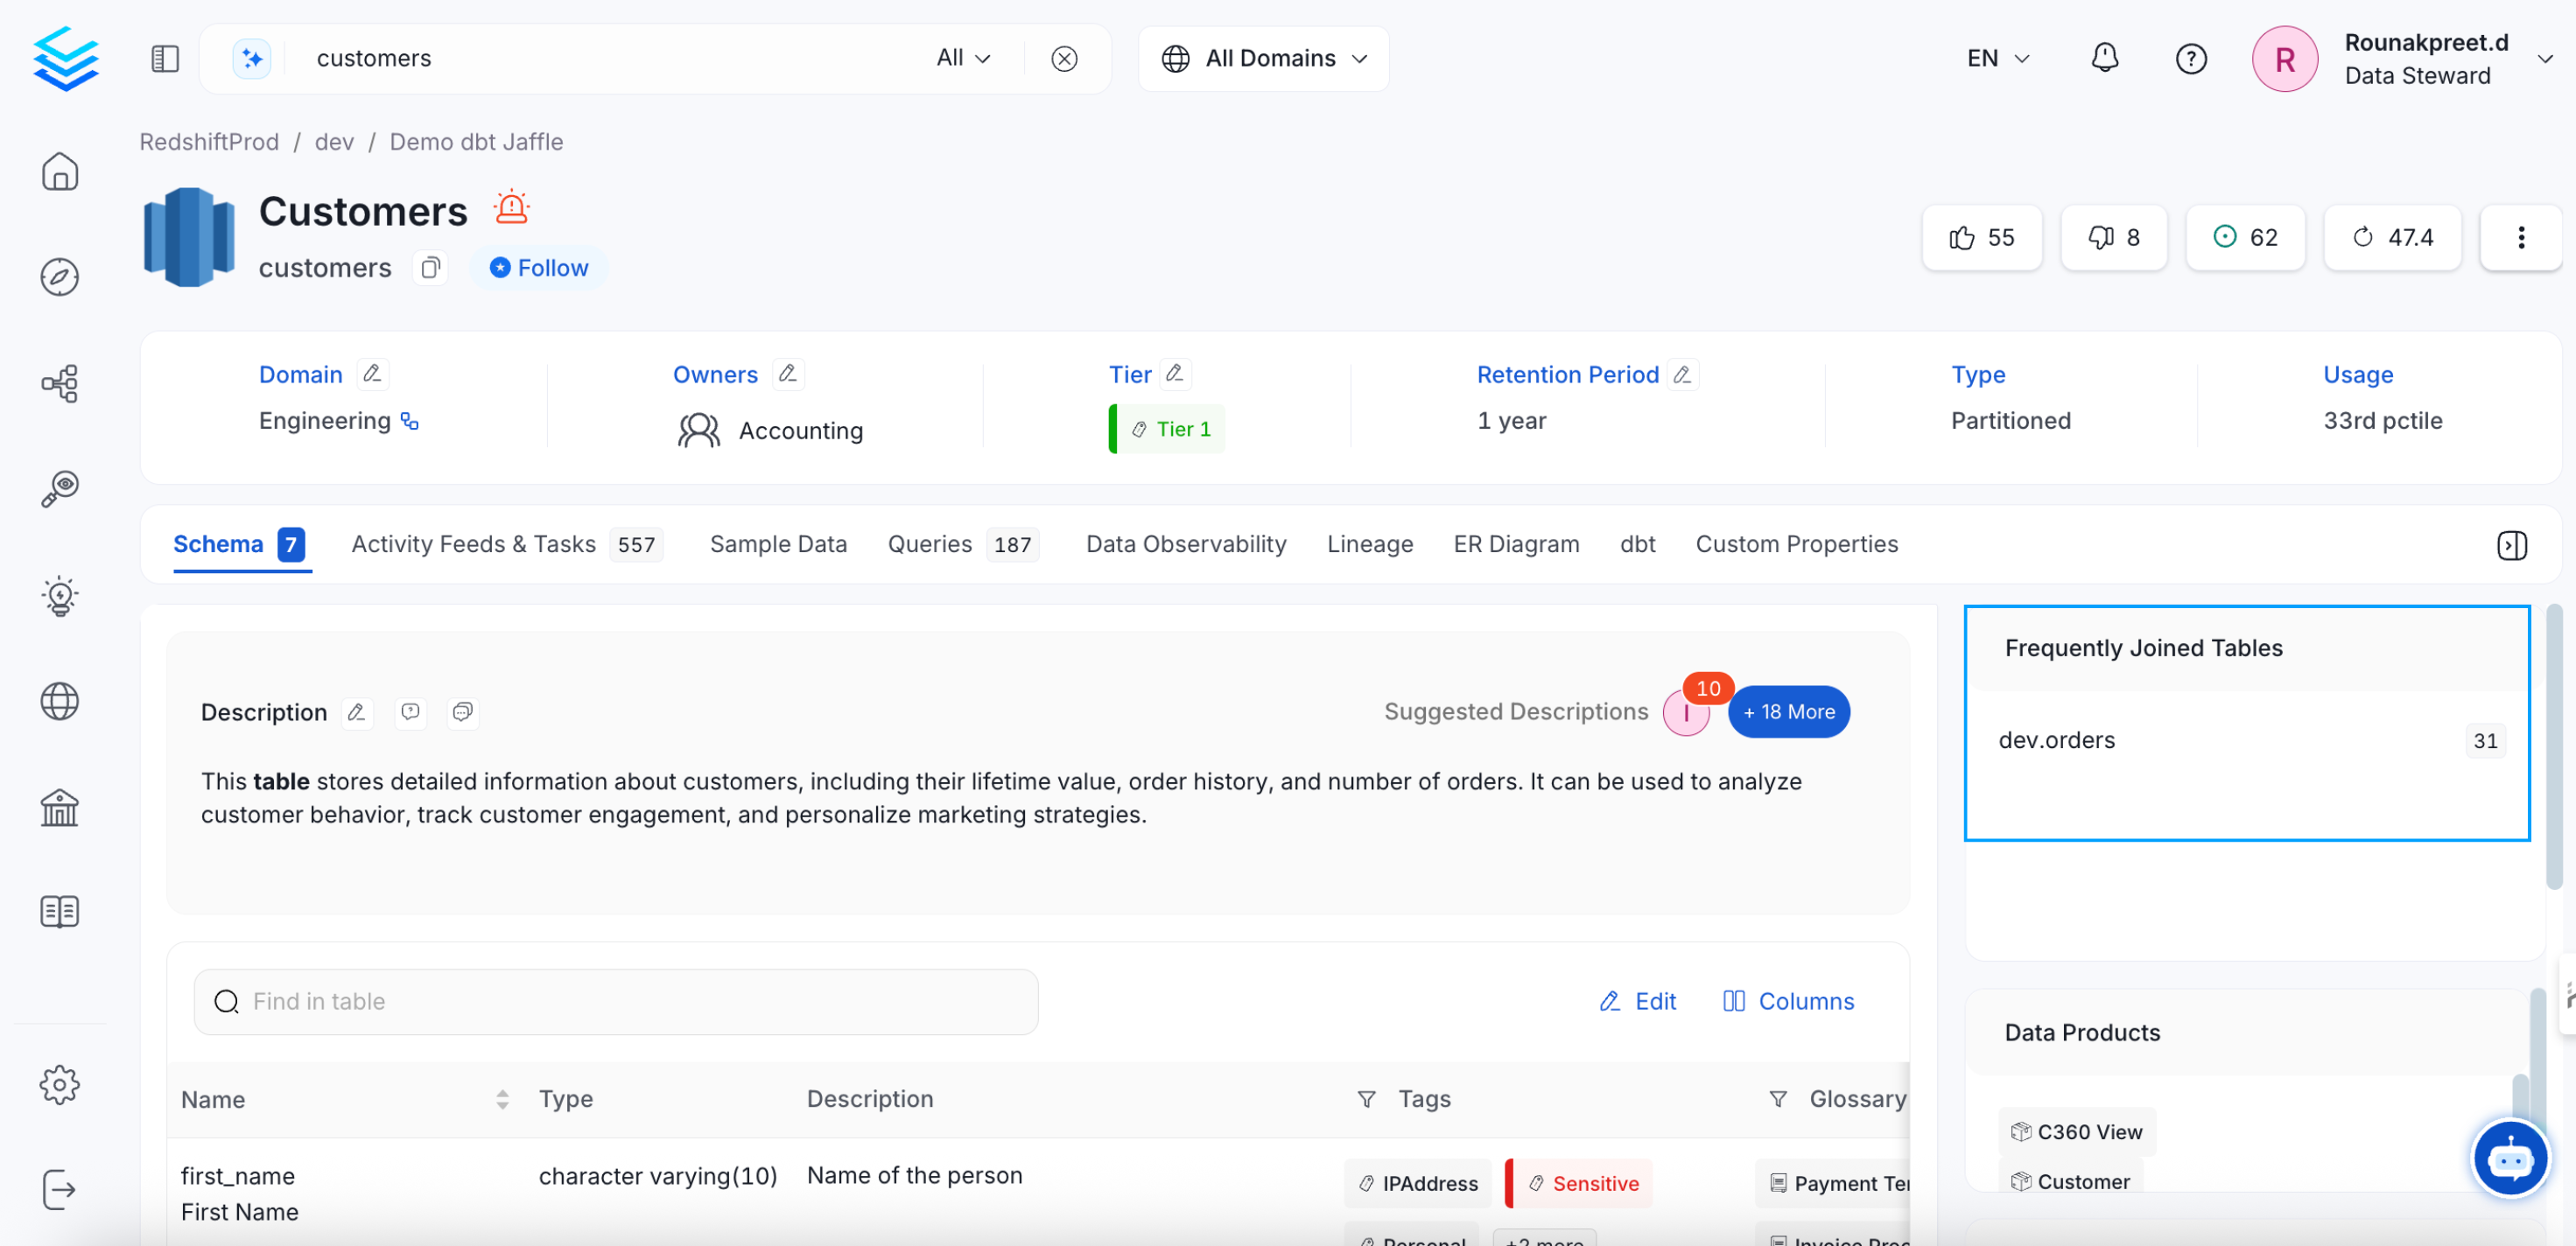Copy the customers table name icon
The height and width of the screenshot is (1246, 2576).
click(430, 268)
